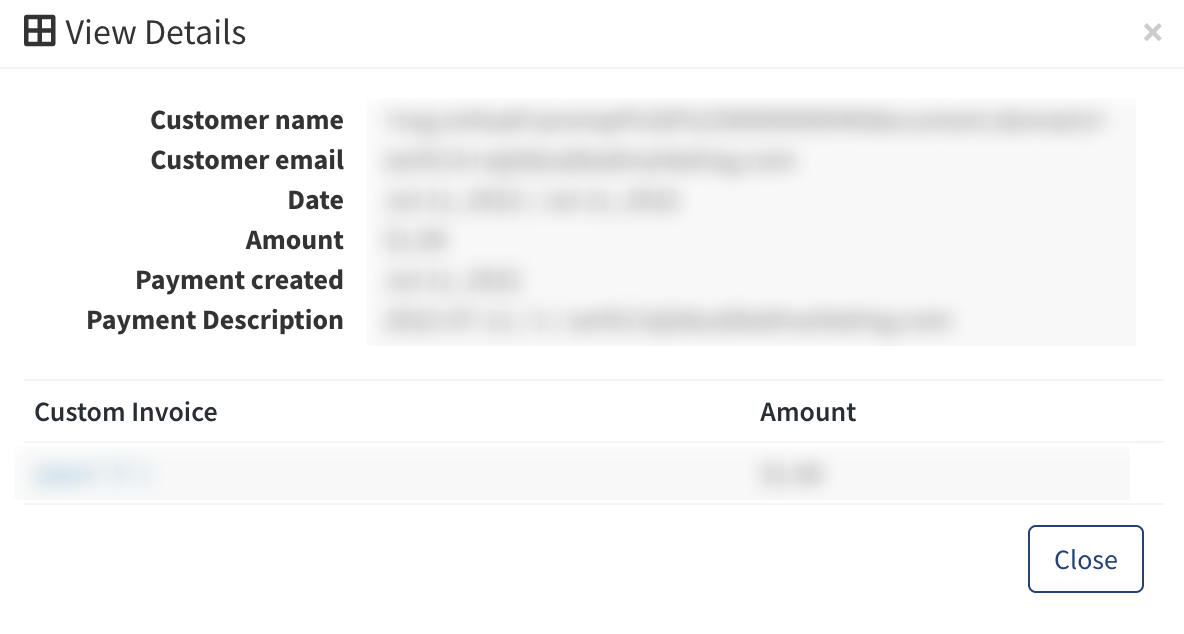The image size is (1184, 634).
Task: Dismiss the dialog with the top-right X
Action: point(1152,33)
